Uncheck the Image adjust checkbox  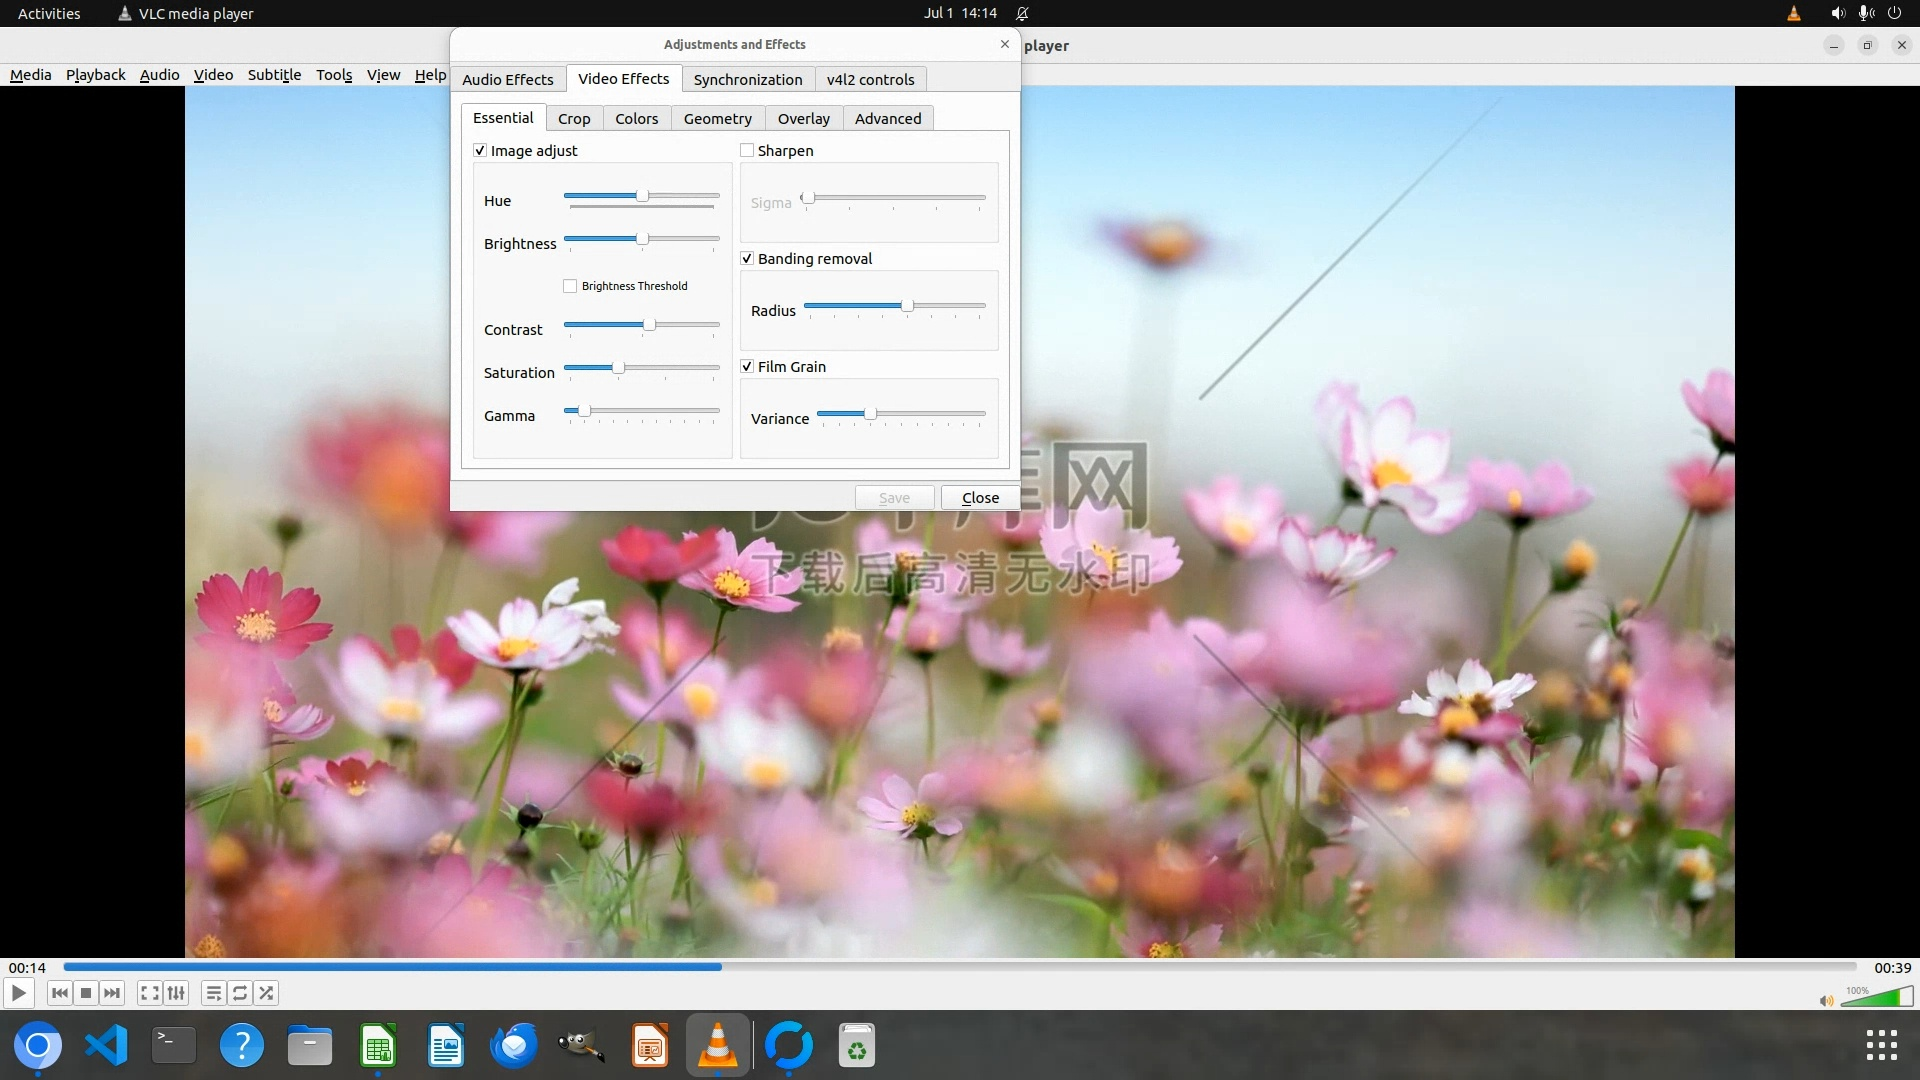(x=480, y=150)
